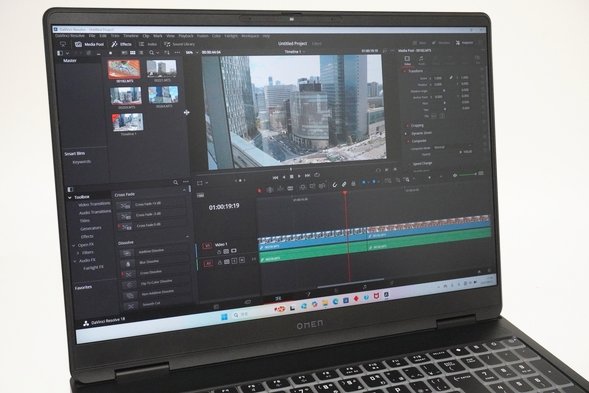
Task: Toggle the snapping magnet icon
Action: 334,184
